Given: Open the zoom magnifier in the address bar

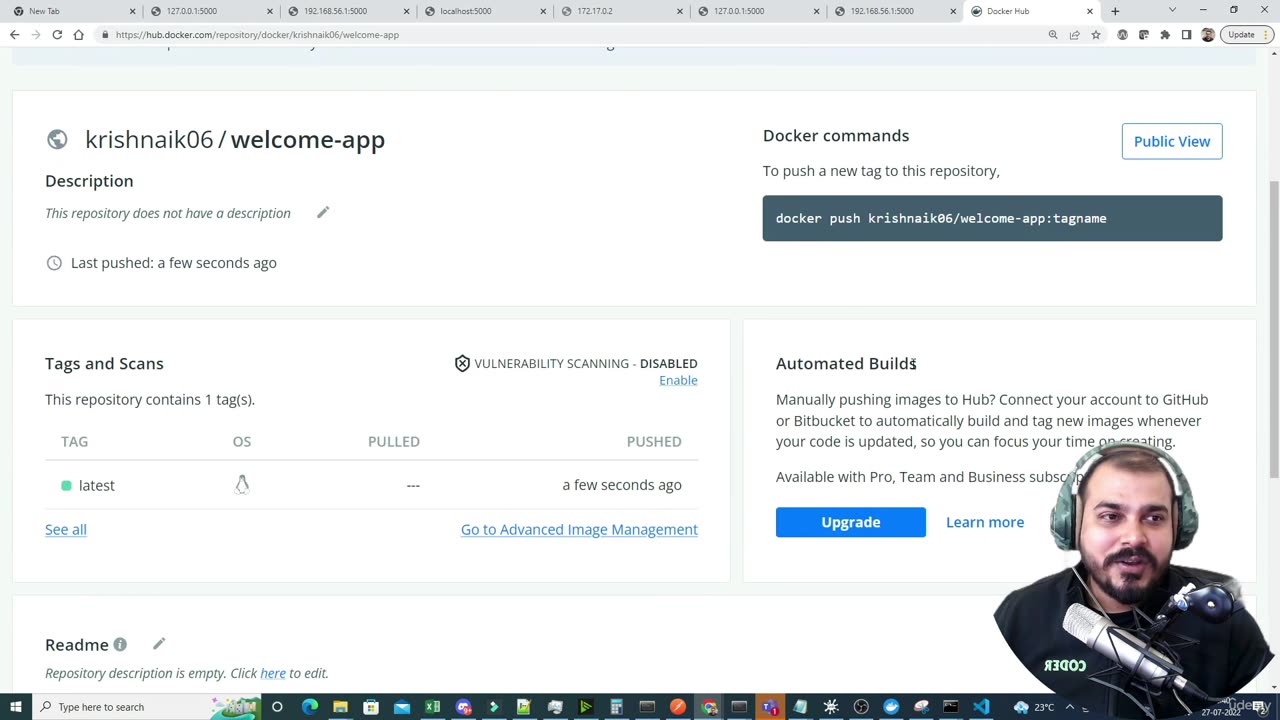Looking at the screenshot, I should [x=1053, y=34].
